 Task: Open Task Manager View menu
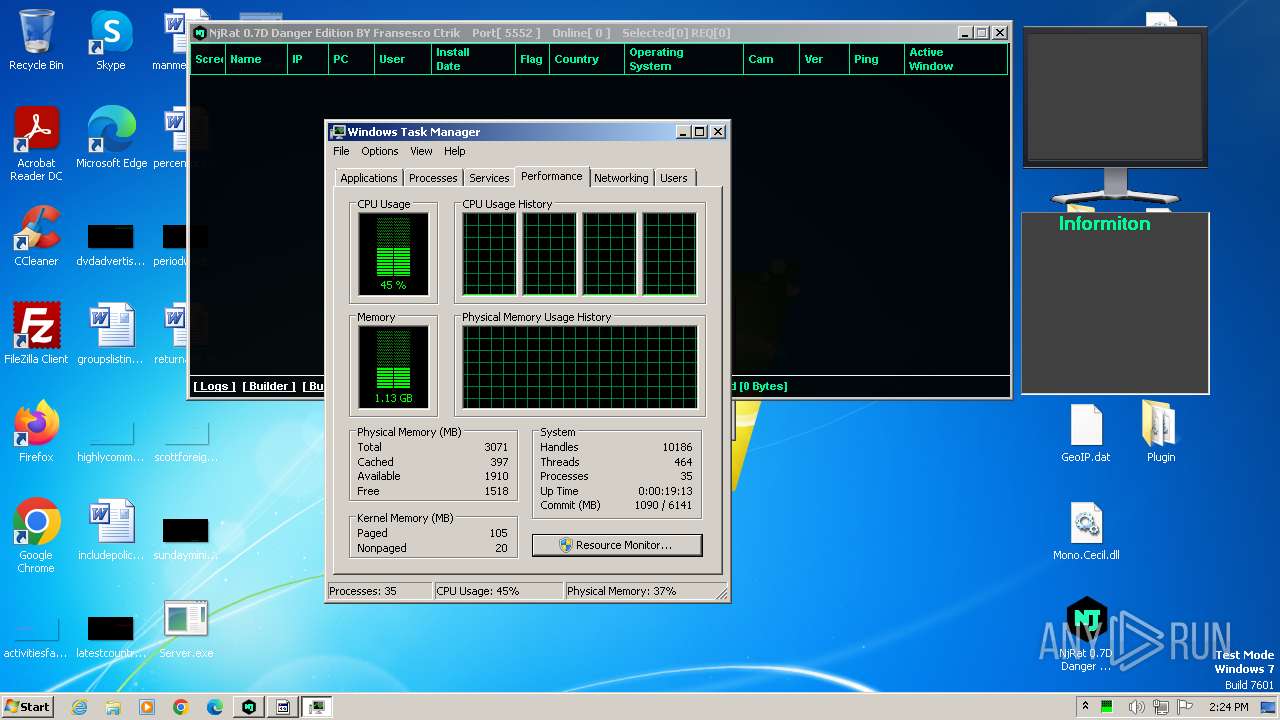[x=421, y=151]
